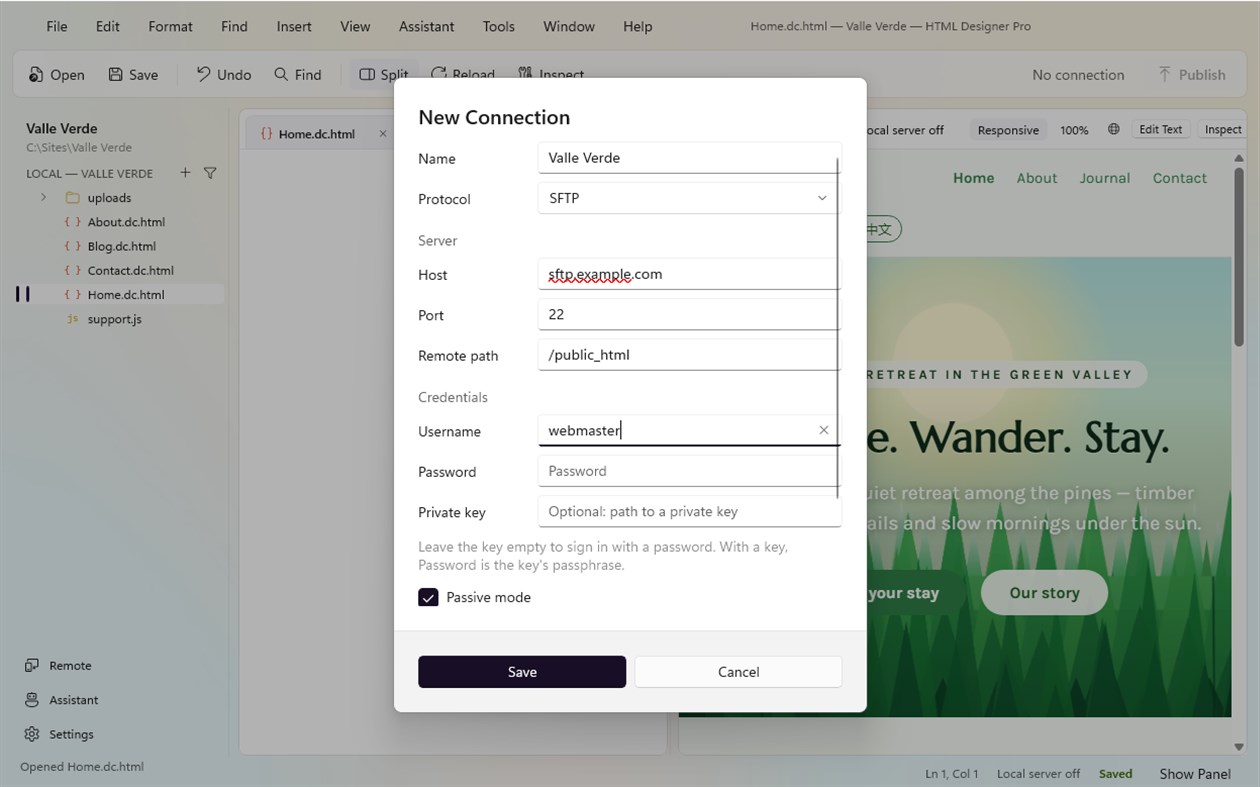Screen dimensions: 1260x787
Task: Click the Inspect toolbar icon
Action: pyautogui.click(x=526, y=75)
